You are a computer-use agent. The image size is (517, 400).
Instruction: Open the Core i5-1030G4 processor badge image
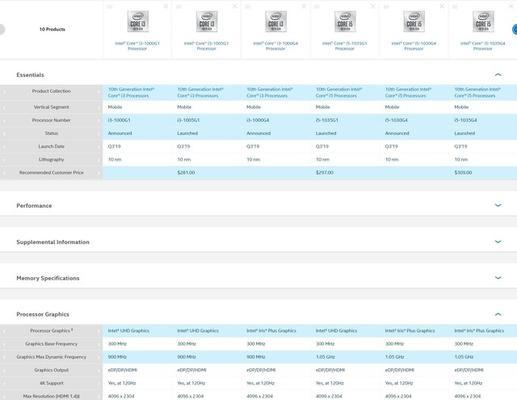coord(414,21)
